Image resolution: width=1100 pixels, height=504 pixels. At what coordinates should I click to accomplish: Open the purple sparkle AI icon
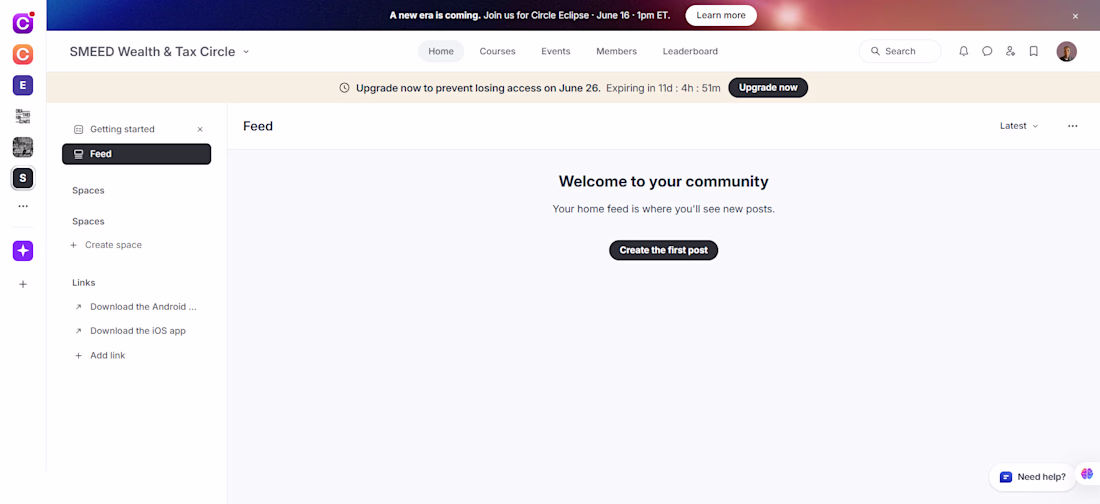23,251
